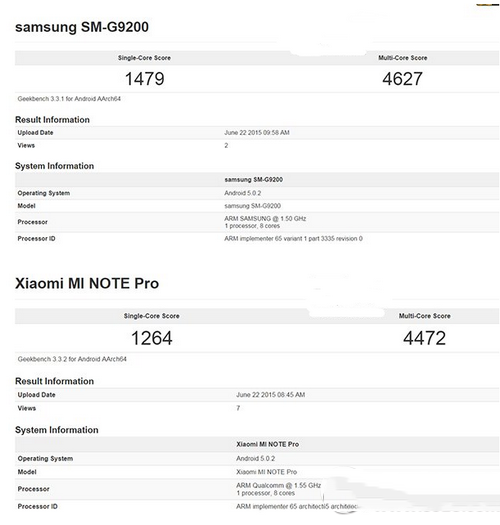Select Xiaomi single-core score 1264
The height and width of the screenshot is (525, 500).
[x=152, y=338]
